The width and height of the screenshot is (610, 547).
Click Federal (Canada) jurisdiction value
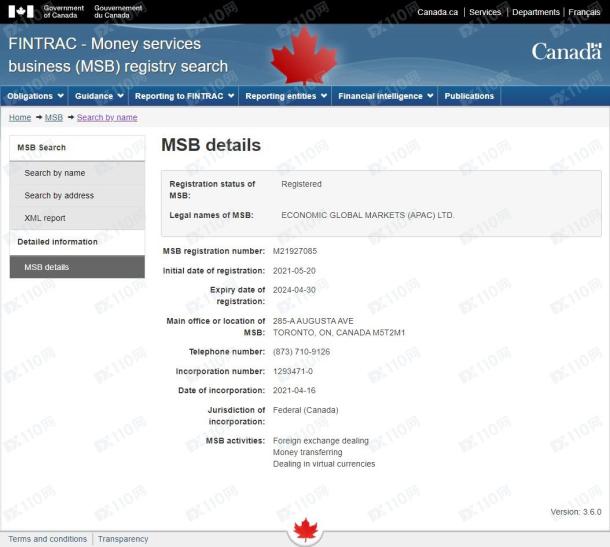point(305,410)
